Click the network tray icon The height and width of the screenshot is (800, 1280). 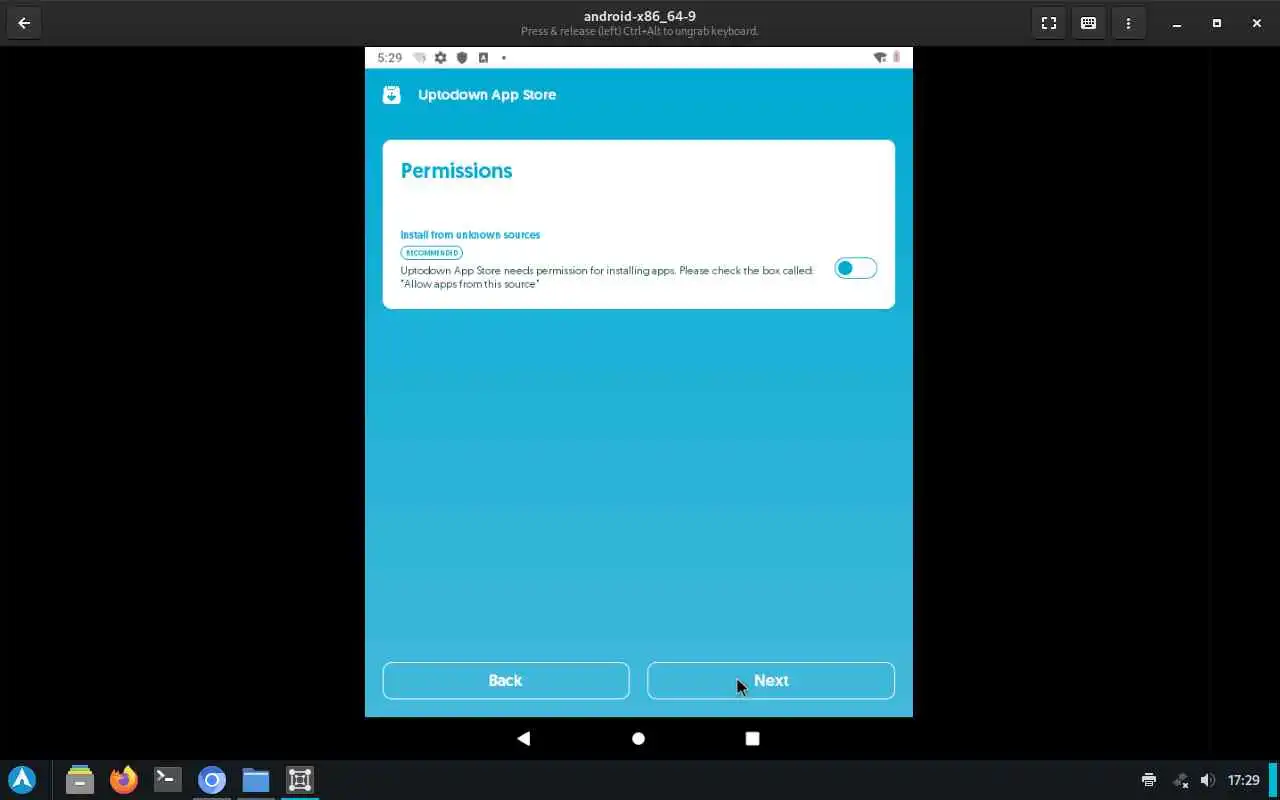coord(1180,780)
